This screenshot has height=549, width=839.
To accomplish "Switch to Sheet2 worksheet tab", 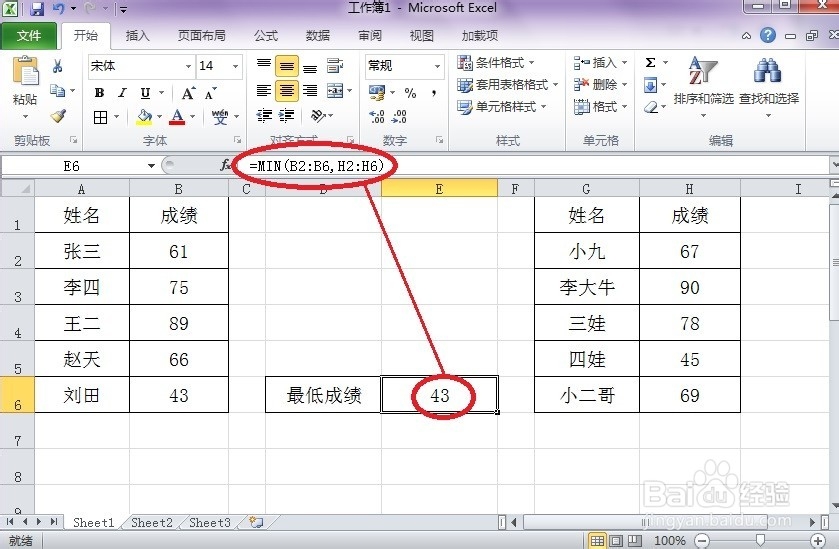I will pos(151,522).
